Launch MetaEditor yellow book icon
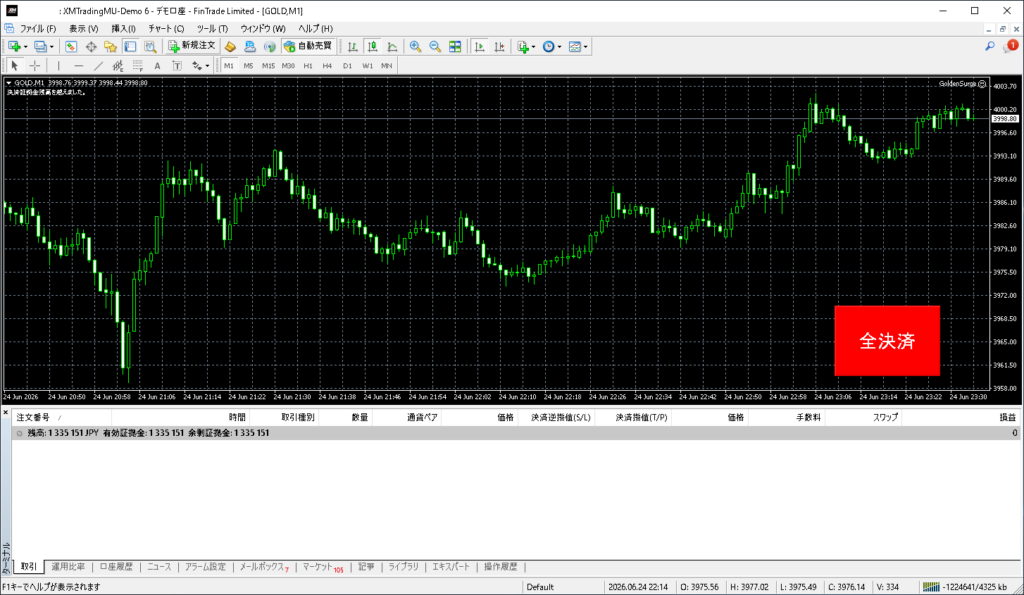 click(230, 46)
